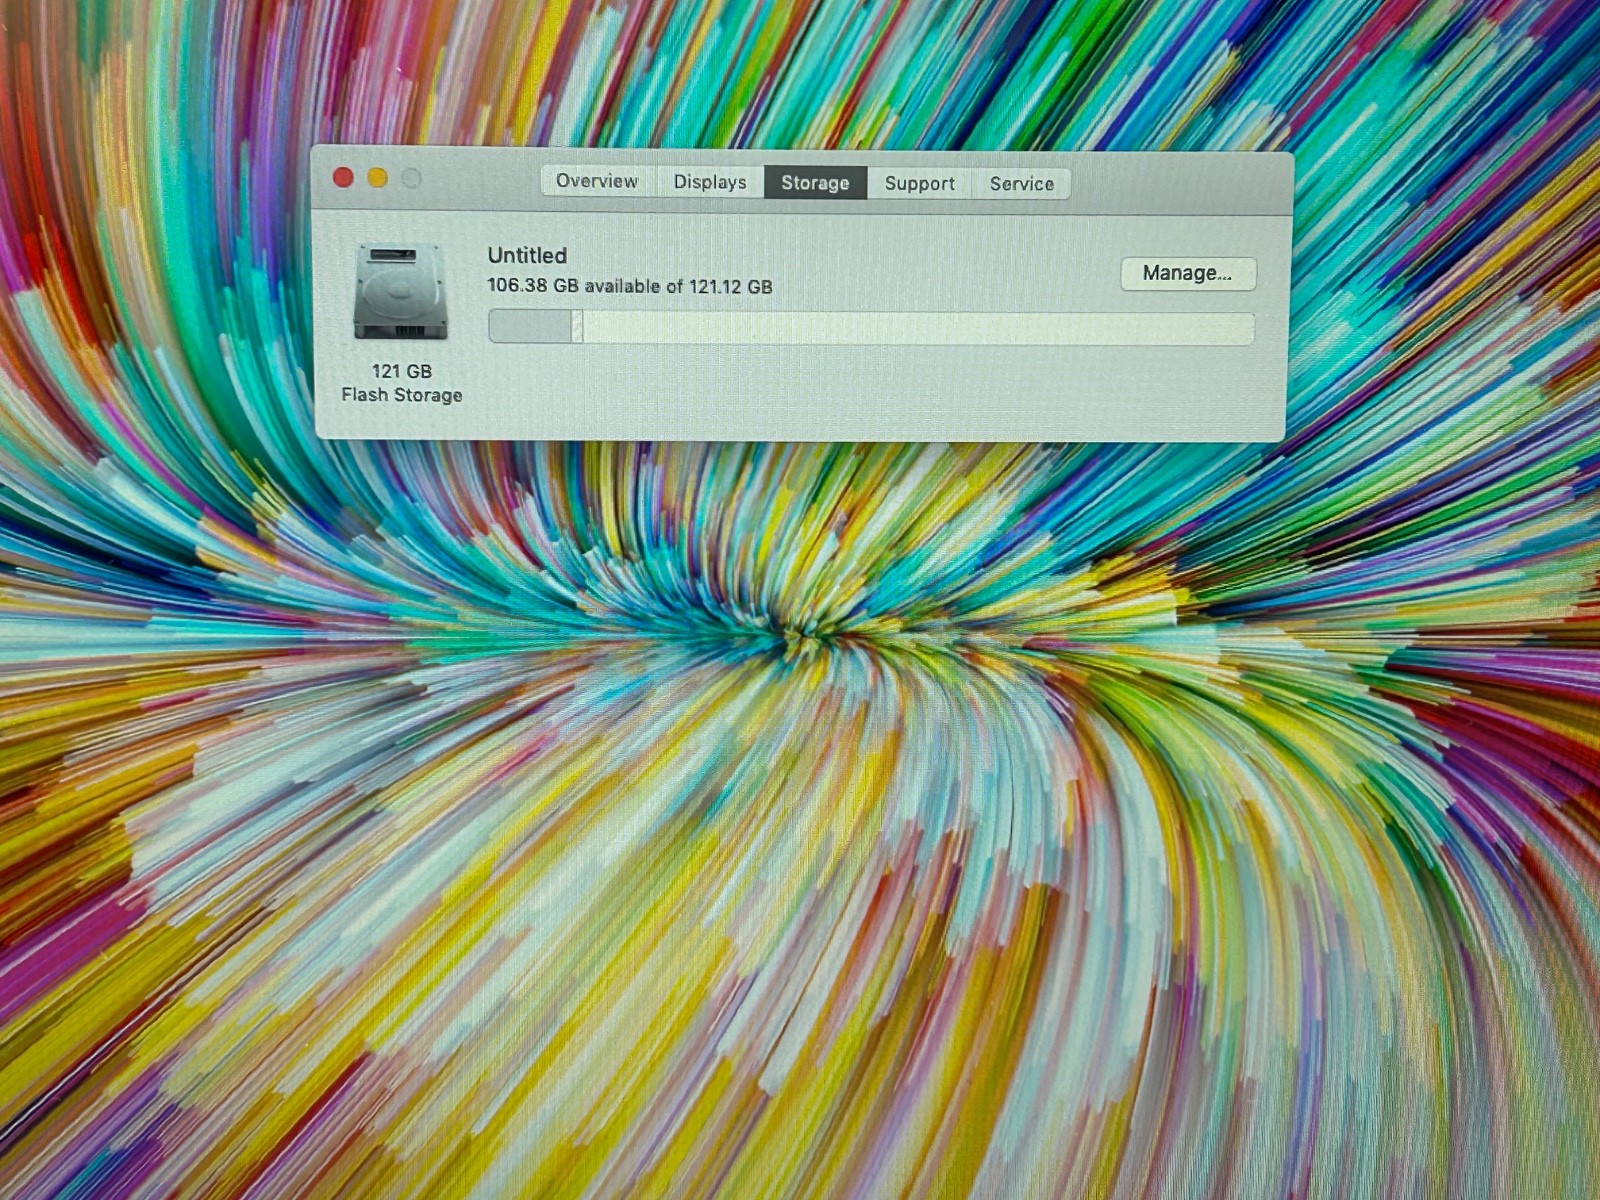This screenshot has width=1600, height=1200.
Task: Open the Displays tab
Action: pyautogui.click(x=710, y=182)
